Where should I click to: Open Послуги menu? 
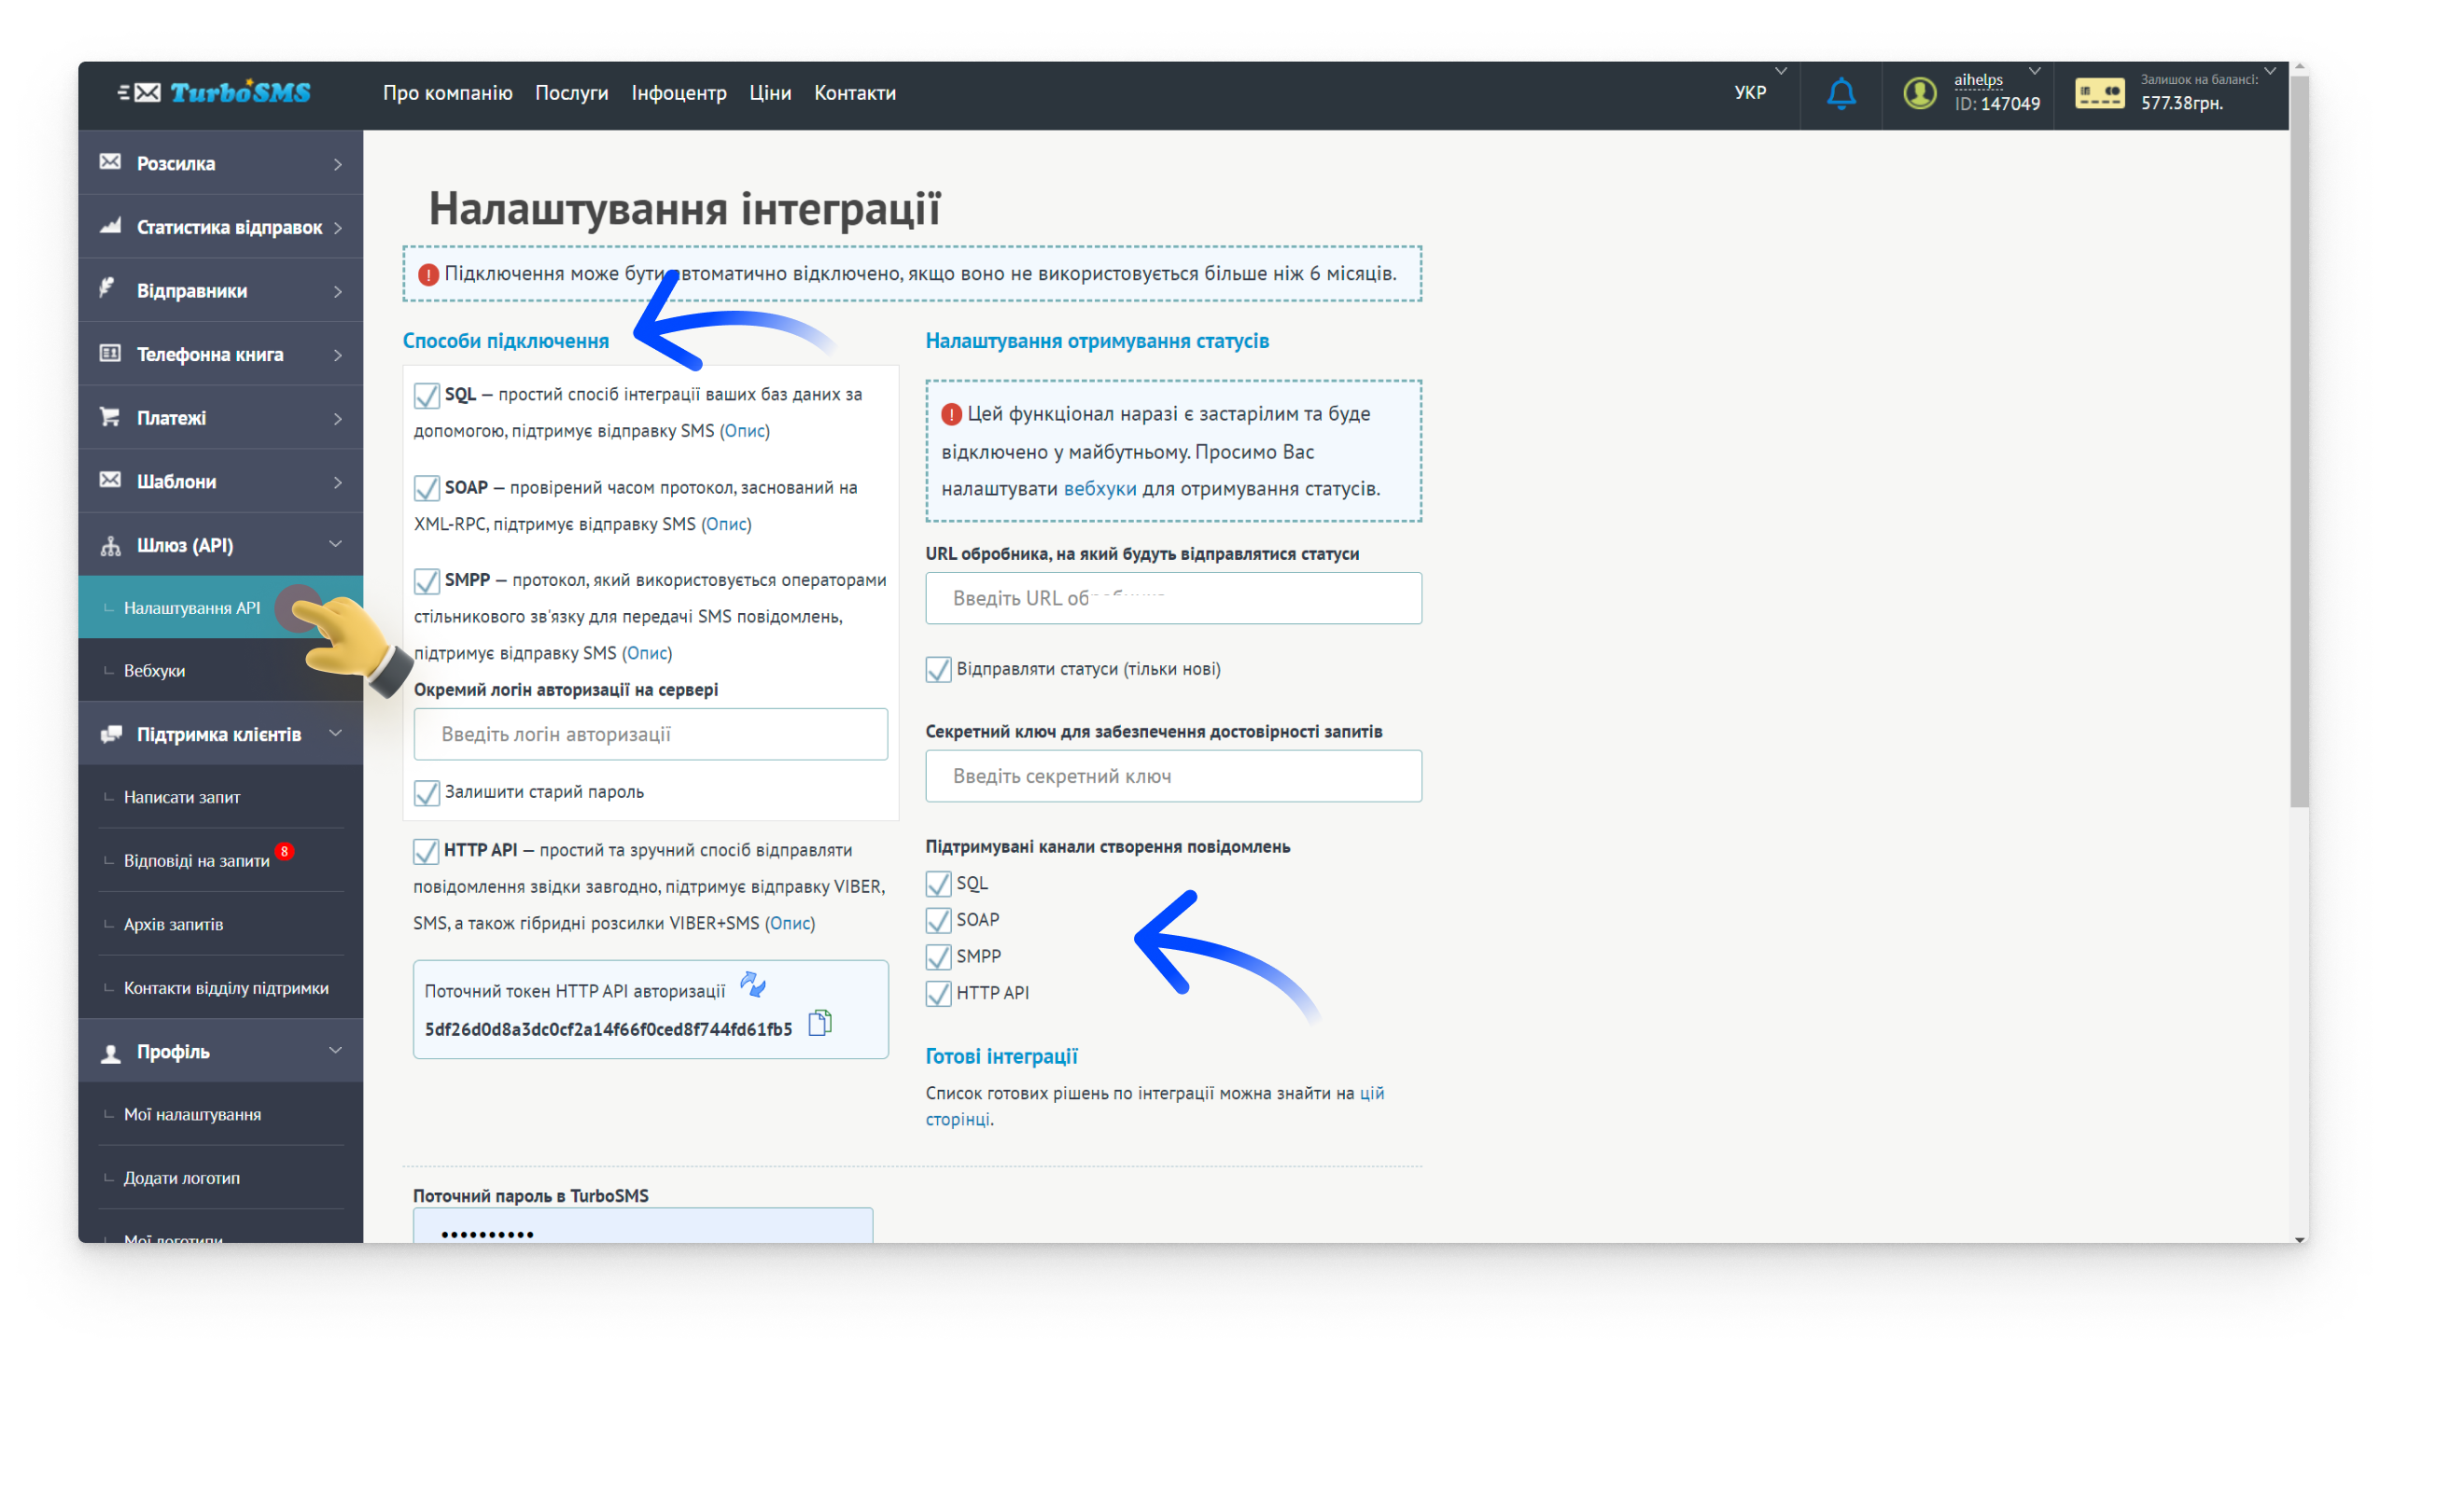572,93
